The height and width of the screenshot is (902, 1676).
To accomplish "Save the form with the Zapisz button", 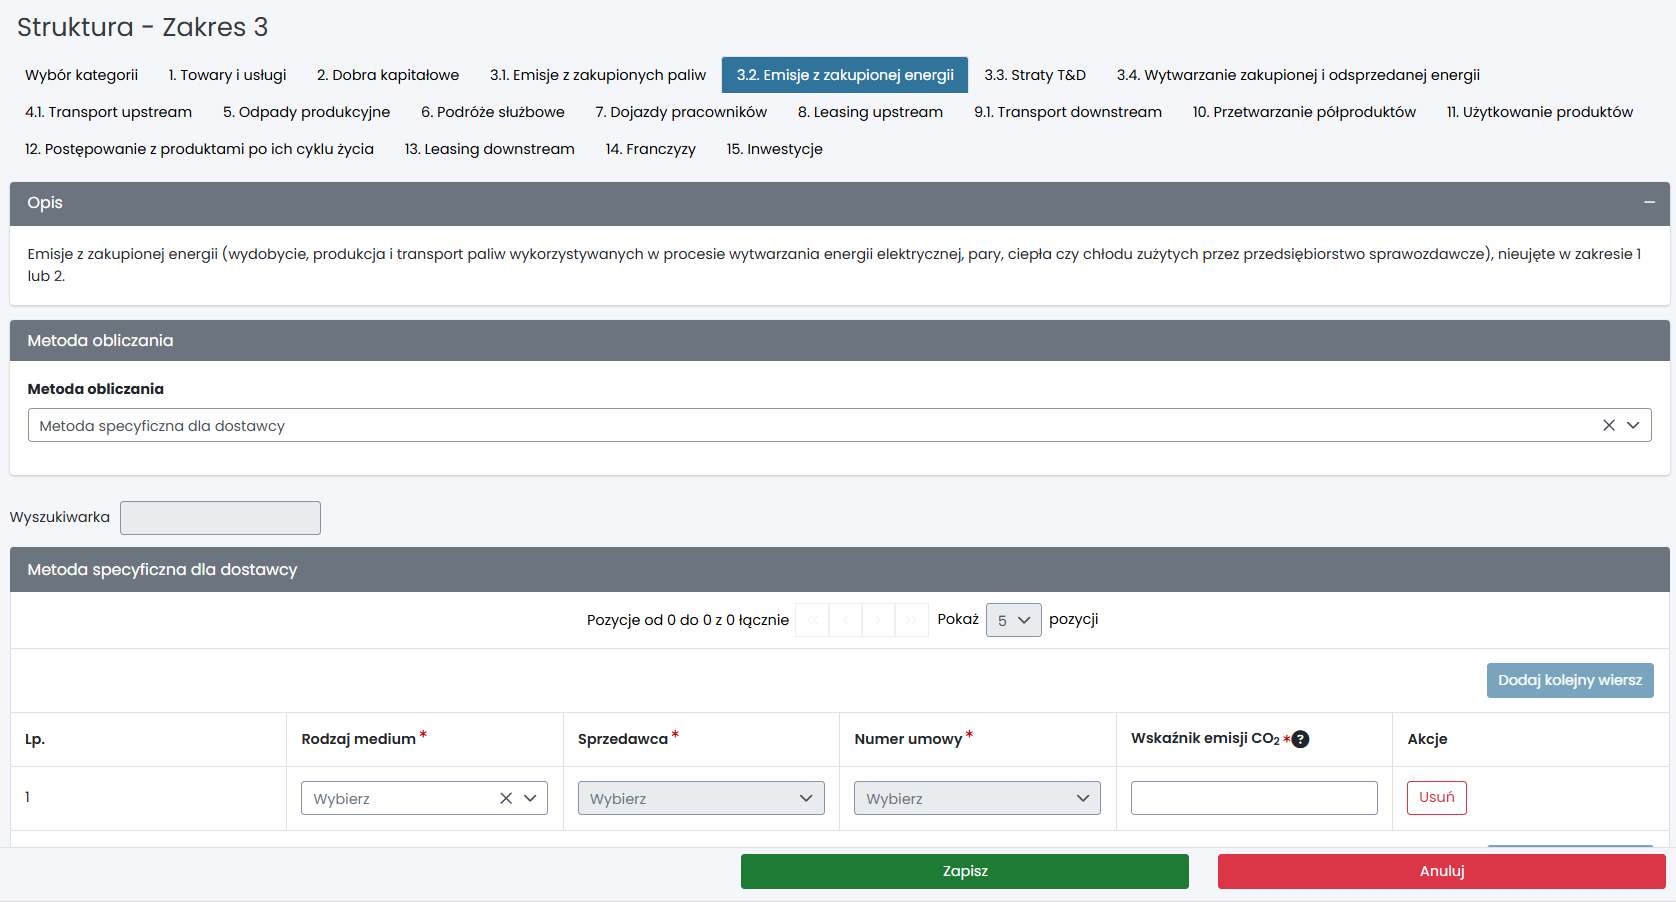I will (x=964, y=871).
